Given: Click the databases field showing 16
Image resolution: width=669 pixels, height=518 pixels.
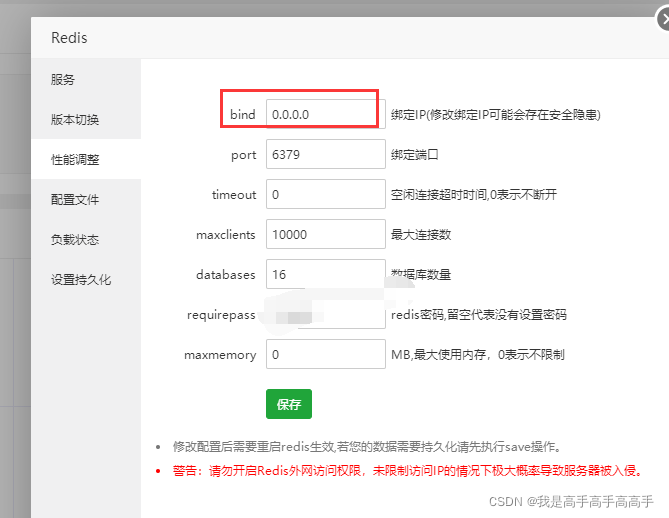Looking at the screenshot, I should 326,274.
